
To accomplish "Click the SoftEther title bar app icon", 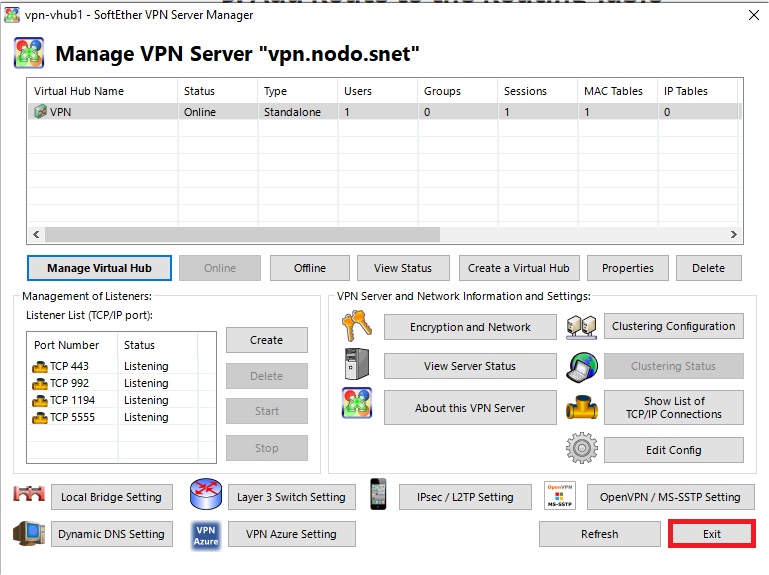I will pyautogui.click(x=11, y=15).
